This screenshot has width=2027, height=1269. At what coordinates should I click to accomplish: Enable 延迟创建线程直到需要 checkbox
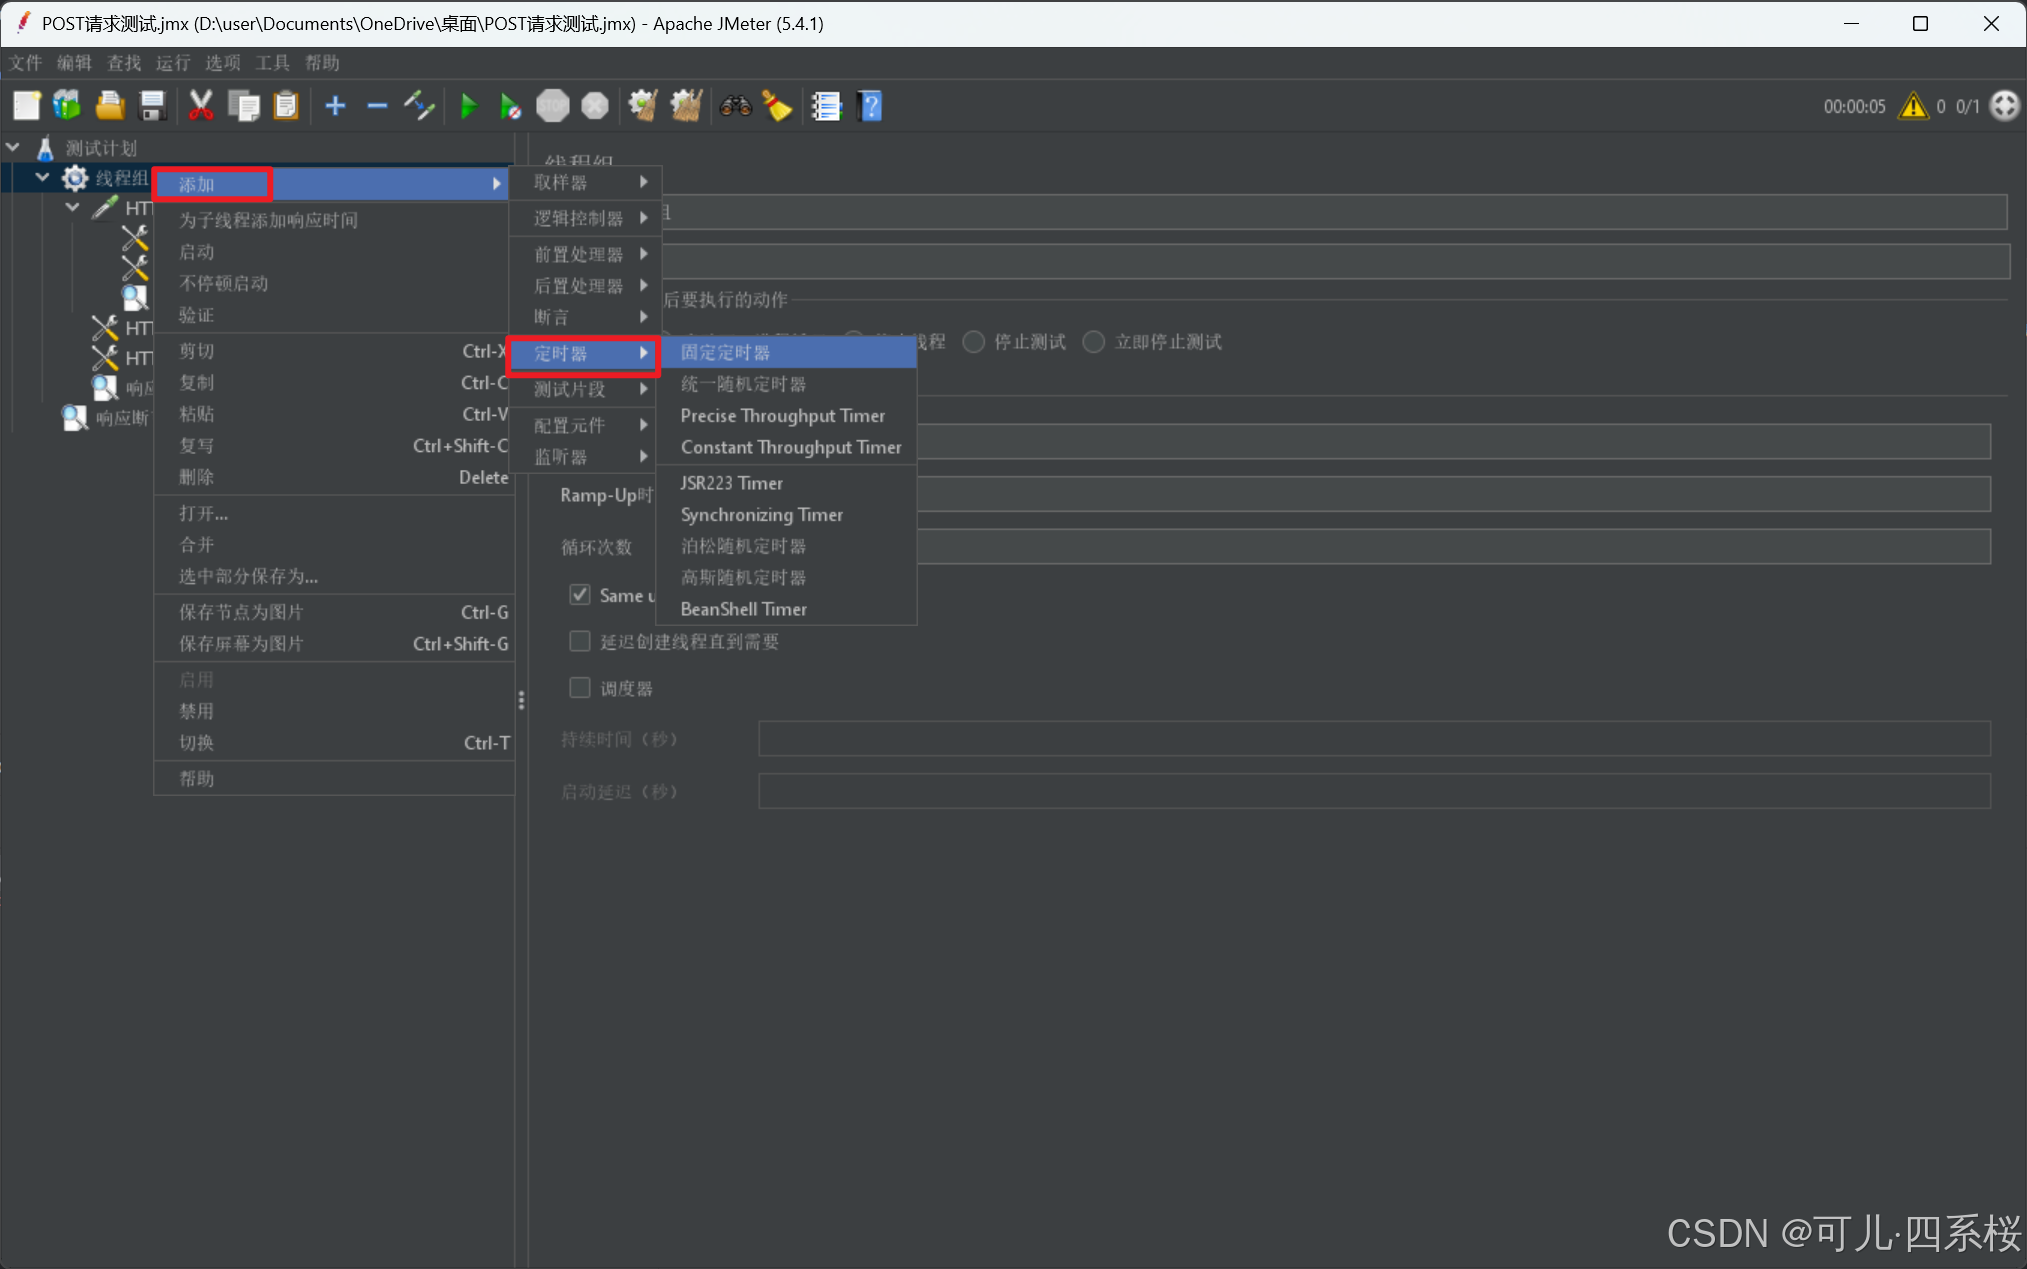(x=580, y=641)
